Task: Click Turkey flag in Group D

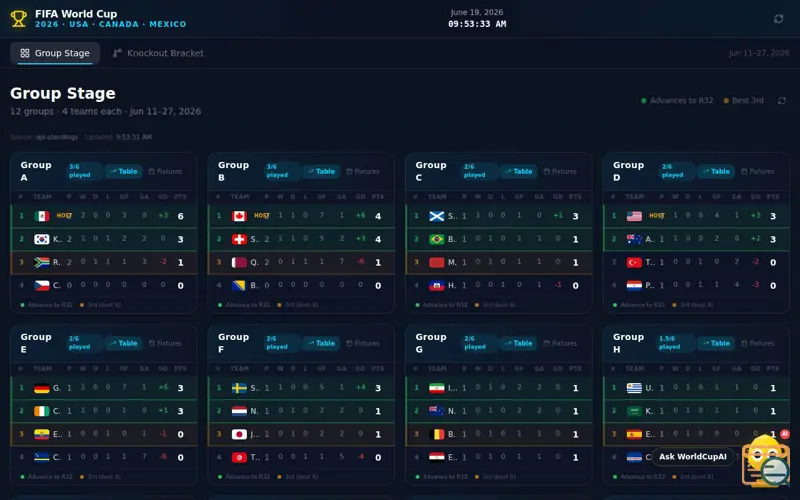Action: click(x=634, y=262)
